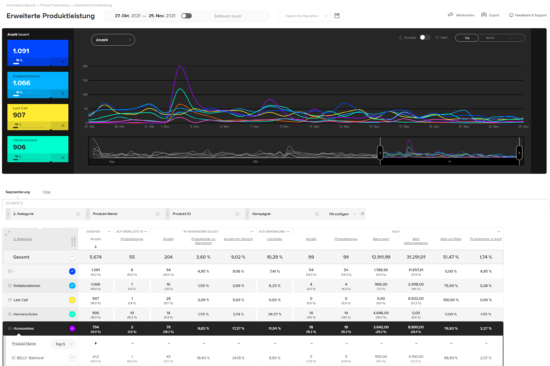Click Gesamt value 5.674

tap(95, 257)
